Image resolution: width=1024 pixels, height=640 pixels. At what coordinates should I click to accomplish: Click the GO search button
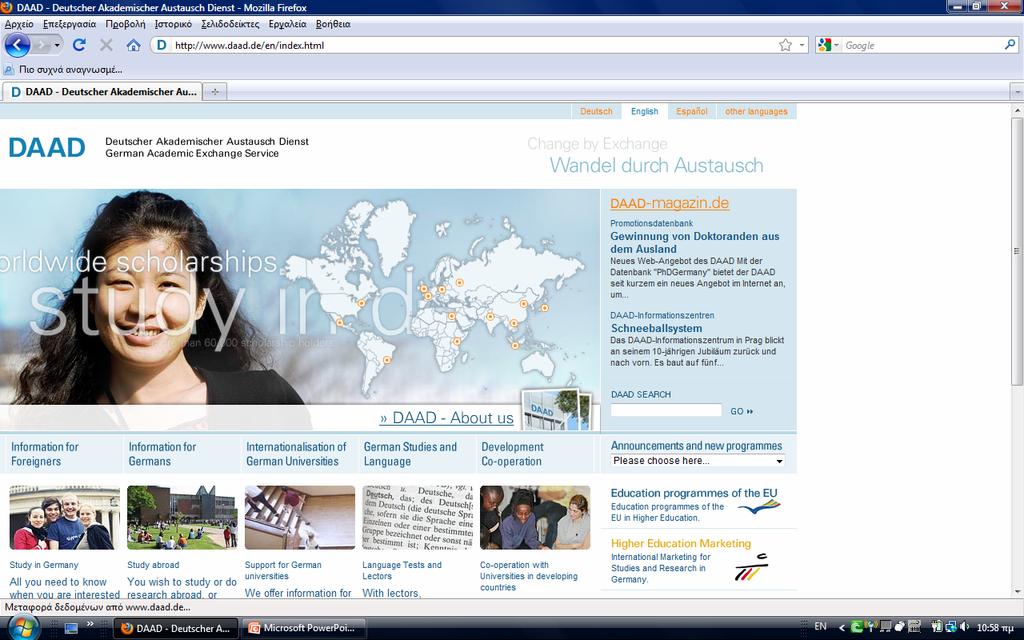(741, 411)
